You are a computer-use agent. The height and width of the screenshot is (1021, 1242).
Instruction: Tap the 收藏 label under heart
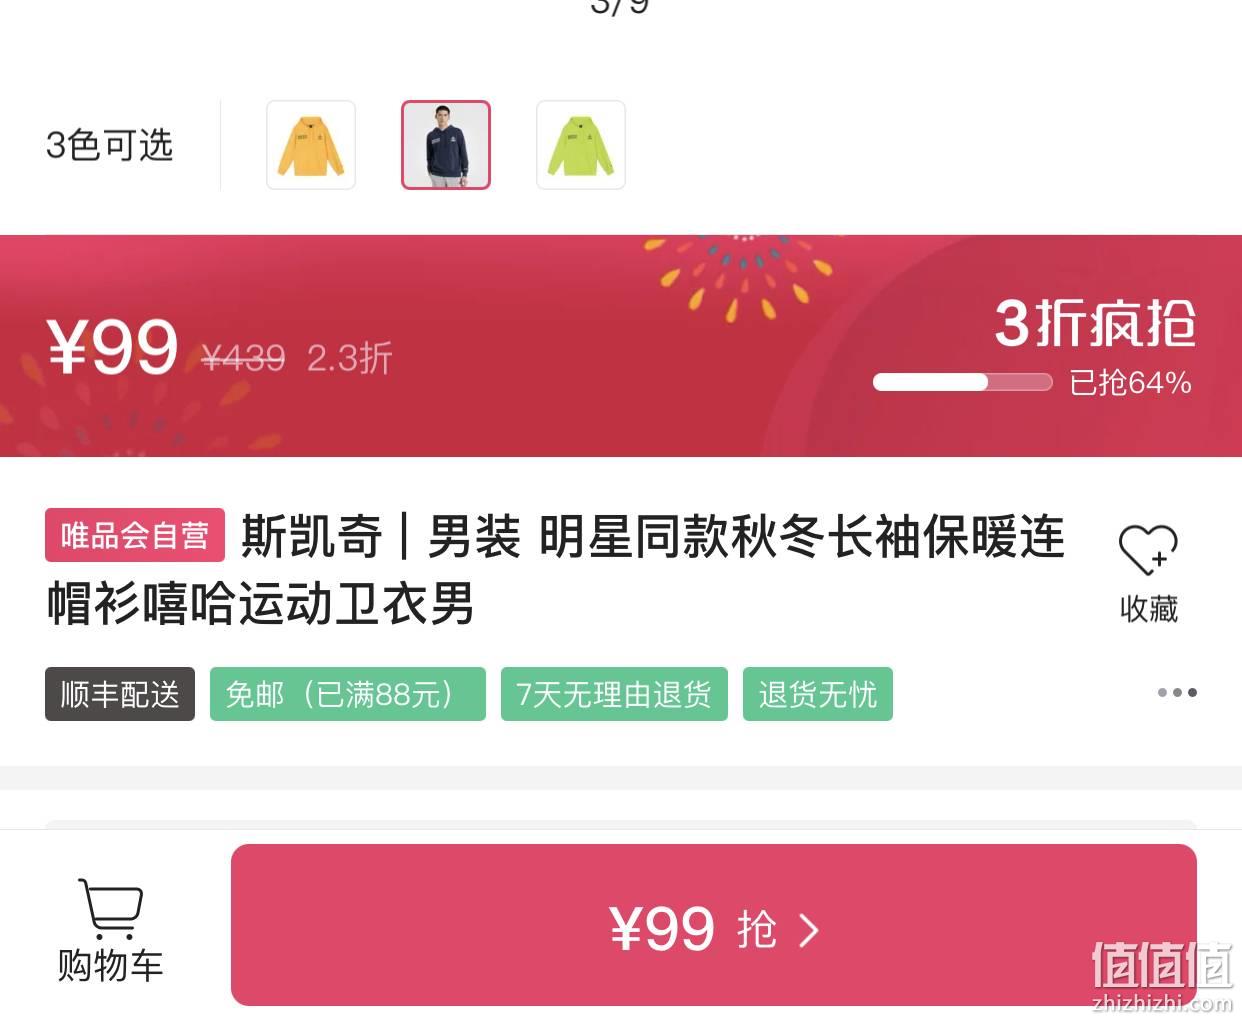tap(1149, 608)
